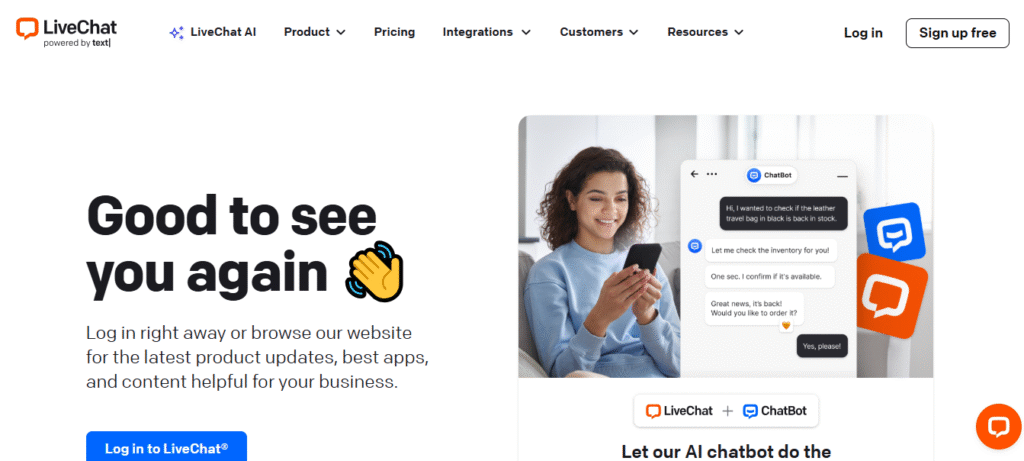Expand the Resources dropdown menu

(705, 32)
